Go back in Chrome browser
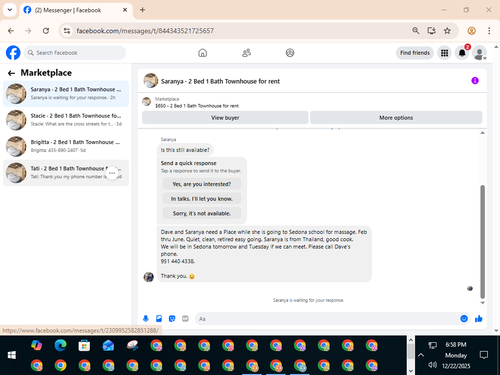 pyautogui.click(x=11, y=31)
